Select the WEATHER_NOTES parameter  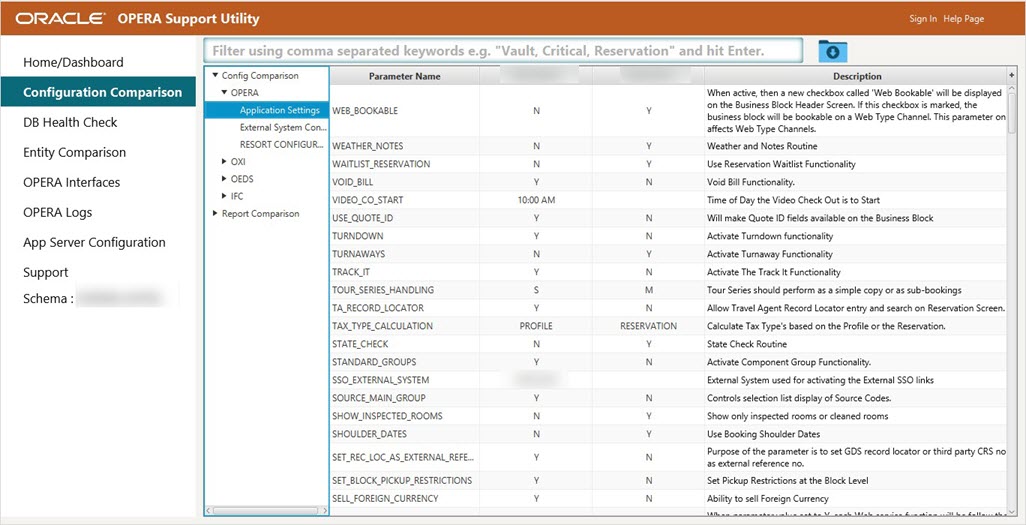pyautogui.click(x=368, y=146)
